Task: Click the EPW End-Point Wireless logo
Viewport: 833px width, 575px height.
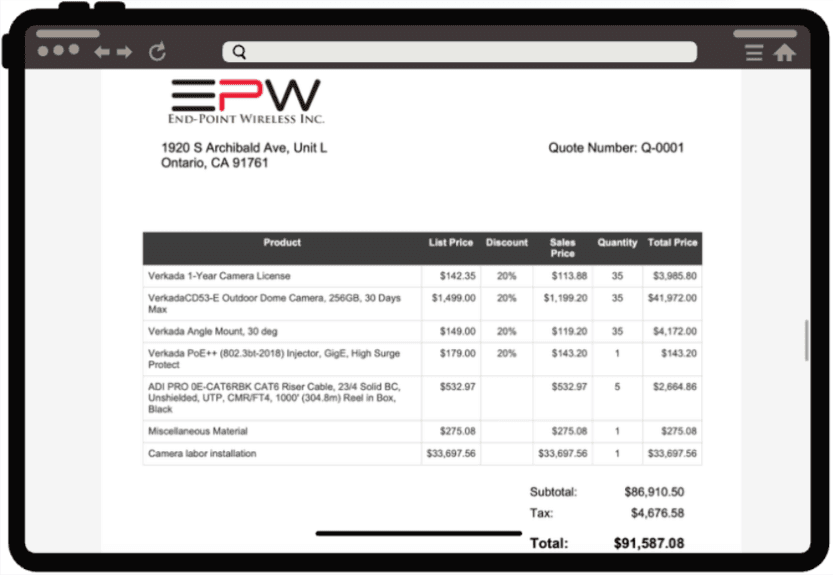Action: point(245,102)
